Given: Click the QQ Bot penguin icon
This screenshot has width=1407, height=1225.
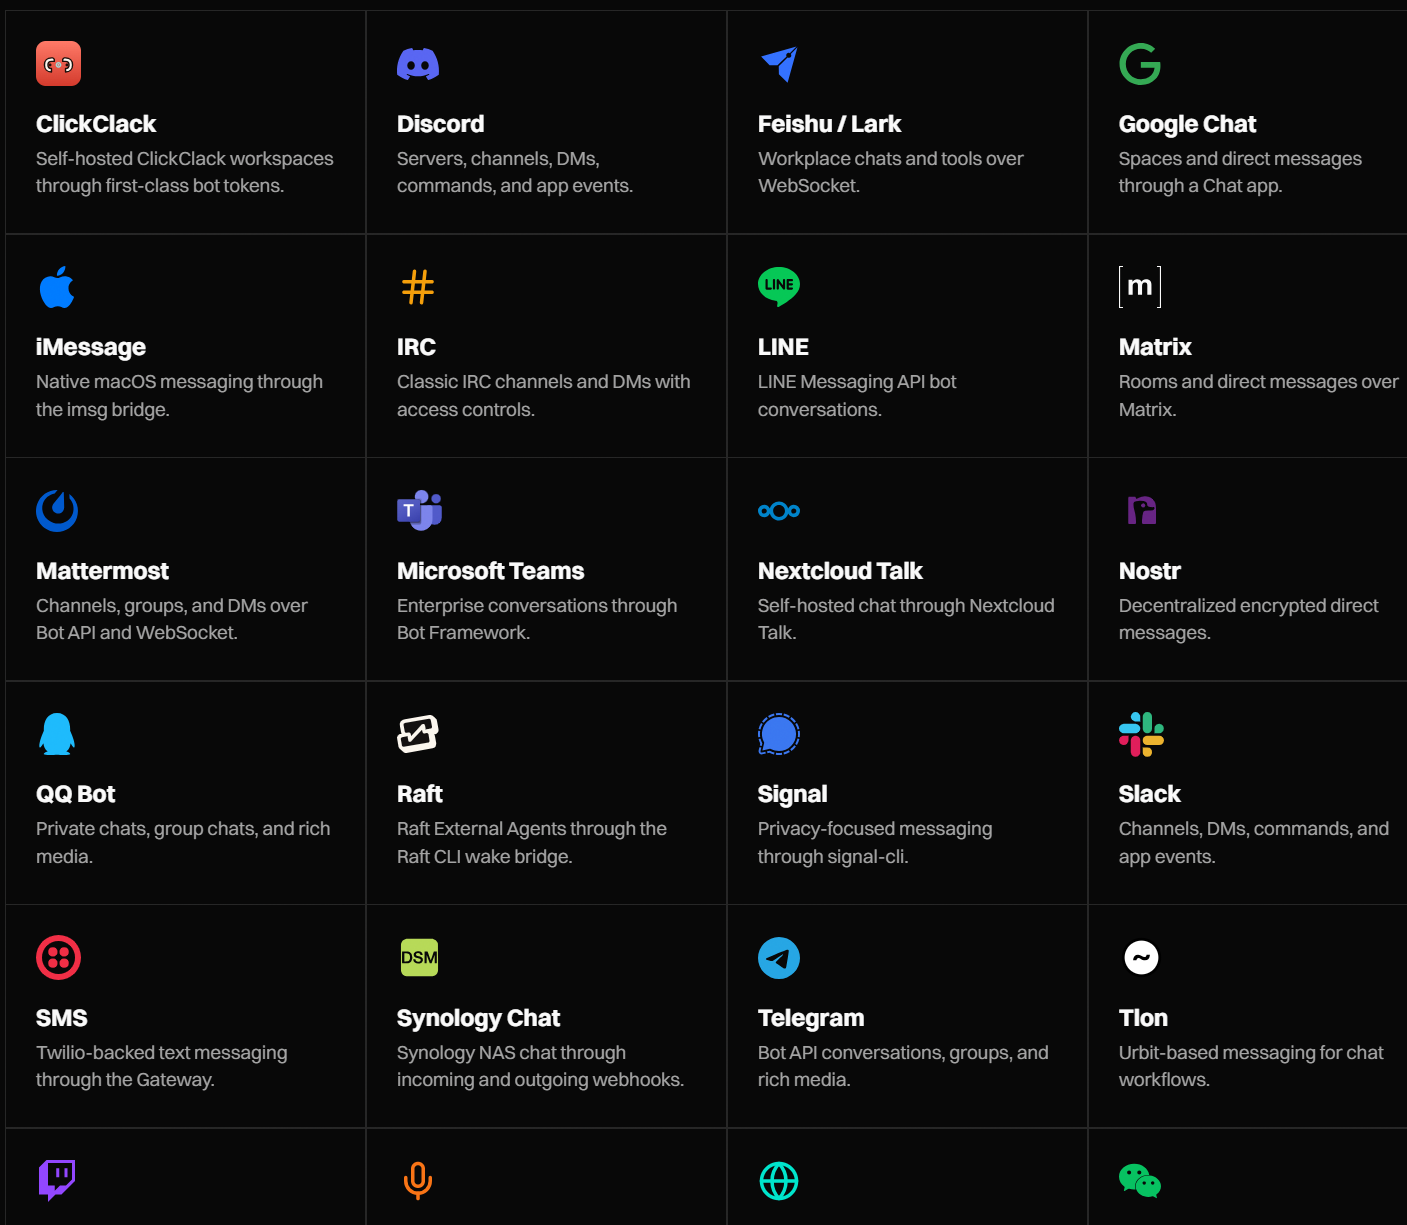Looking at the screenshot, I should click(x=57, y=734).
